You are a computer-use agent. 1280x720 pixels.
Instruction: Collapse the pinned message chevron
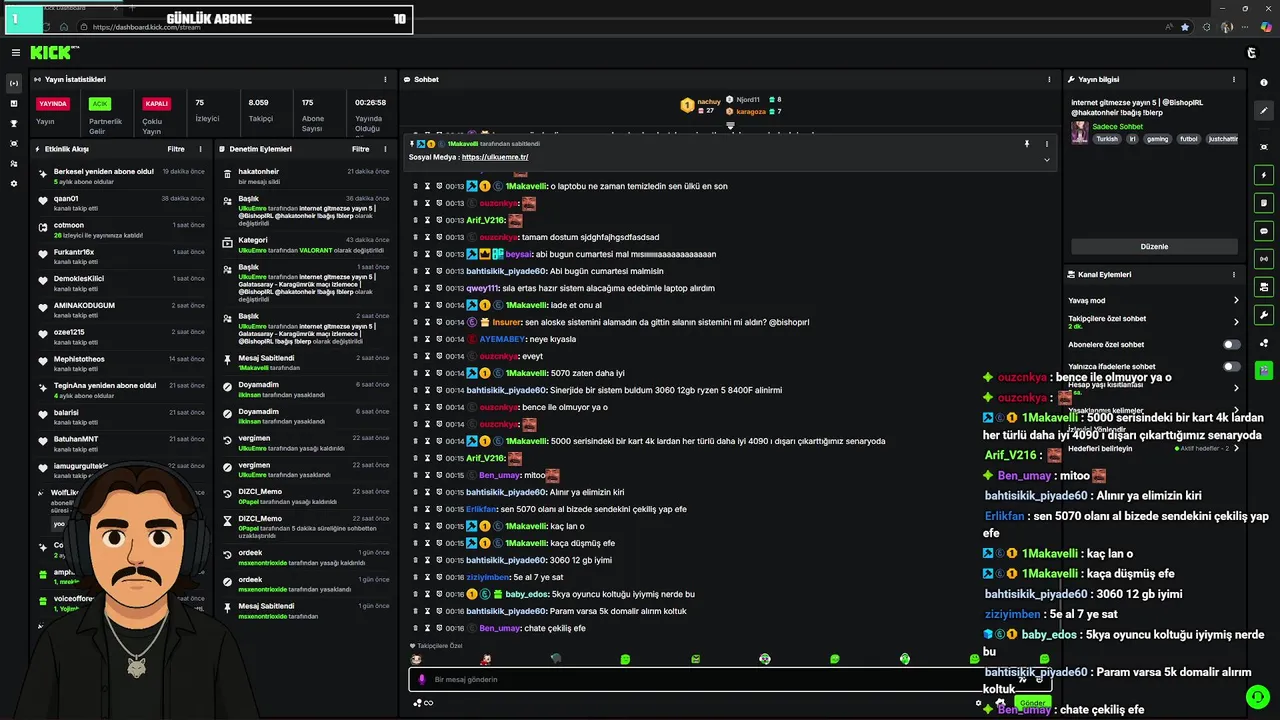tap(1047, 159)
